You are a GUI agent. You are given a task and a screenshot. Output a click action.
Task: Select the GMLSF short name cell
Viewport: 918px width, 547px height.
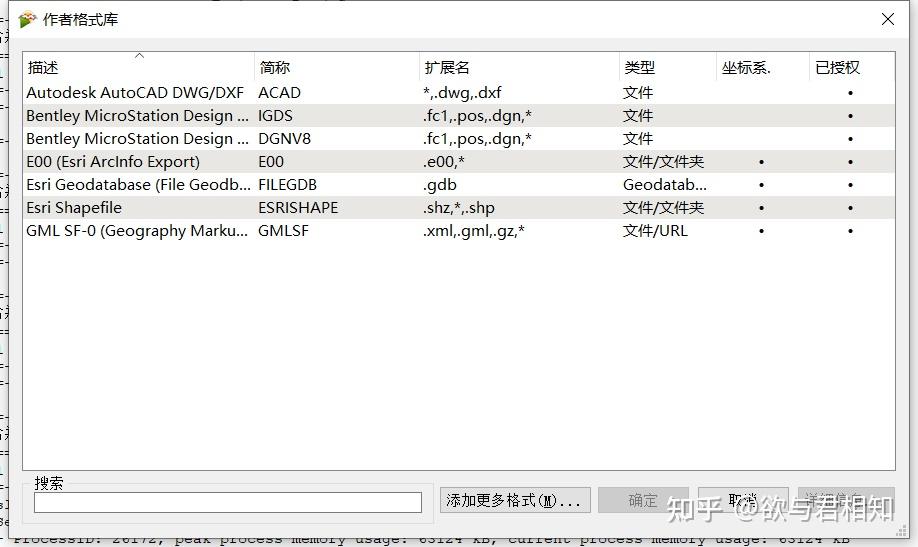click(283, 231)
